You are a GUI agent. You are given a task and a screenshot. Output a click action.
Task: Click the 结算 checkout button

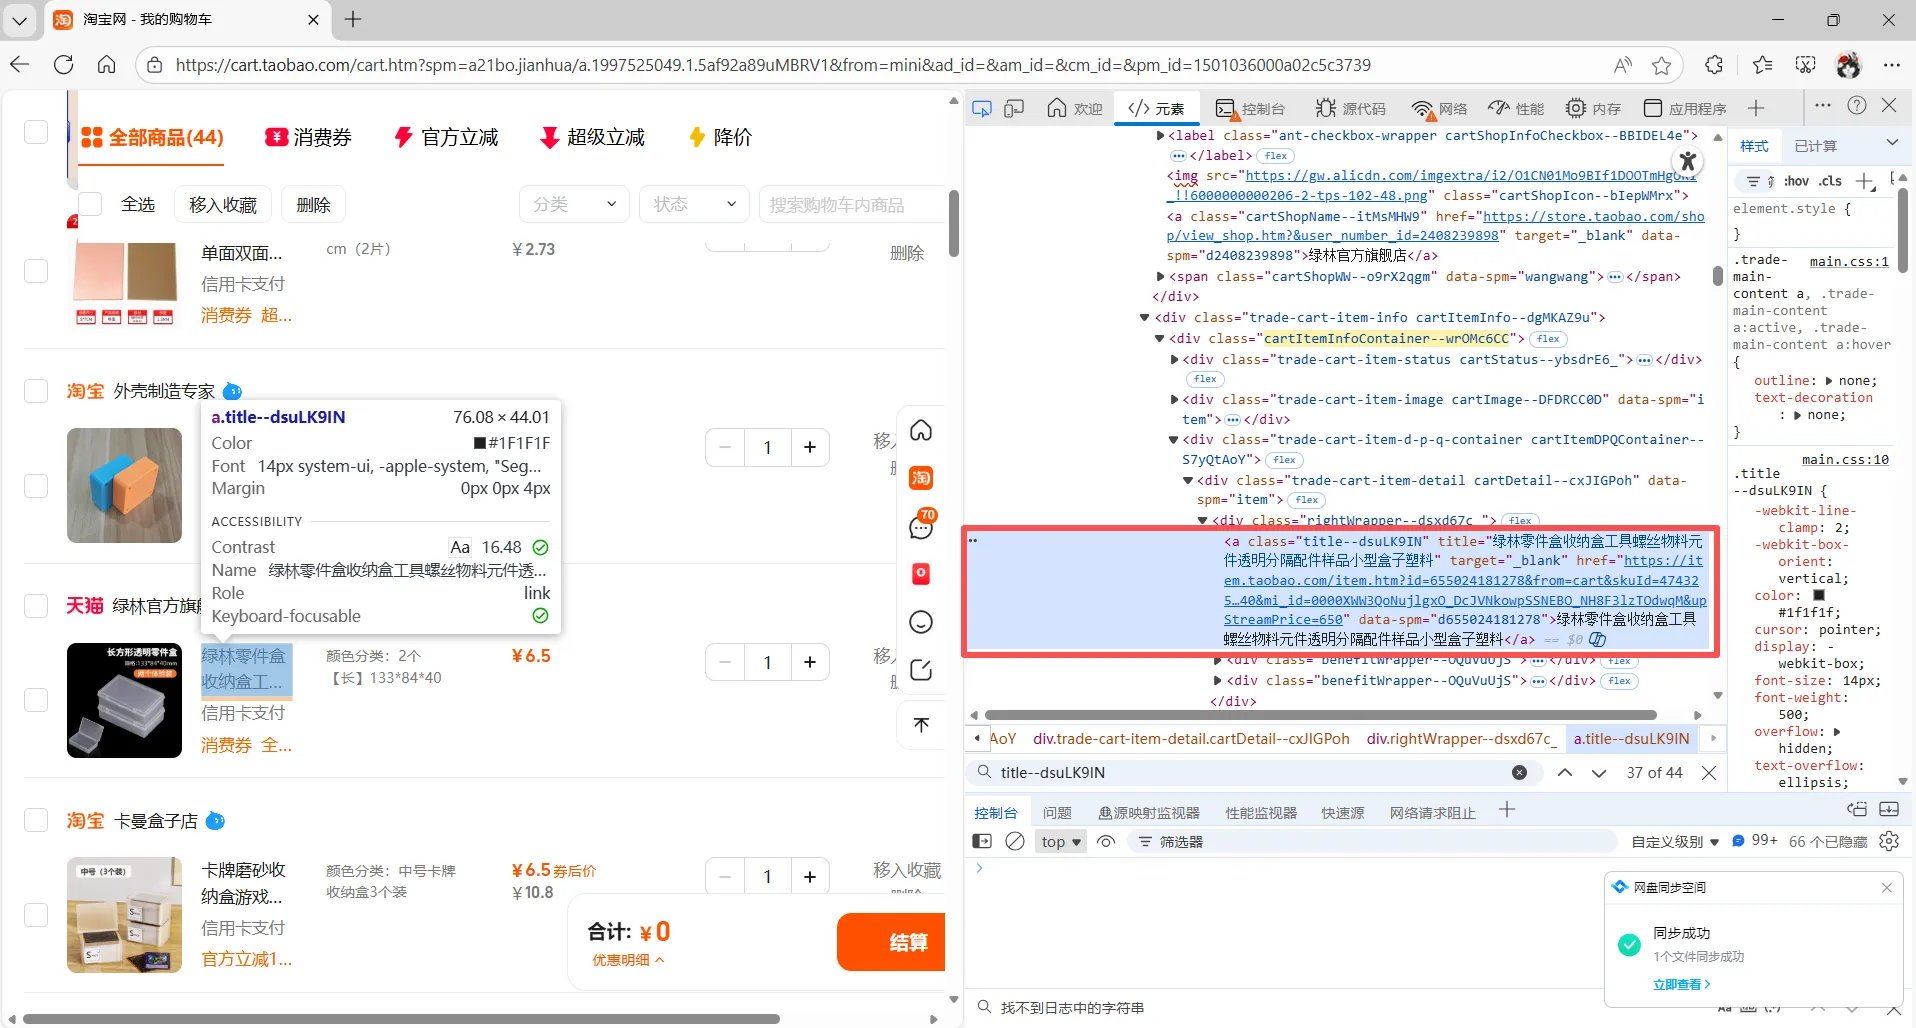(891, 942)
